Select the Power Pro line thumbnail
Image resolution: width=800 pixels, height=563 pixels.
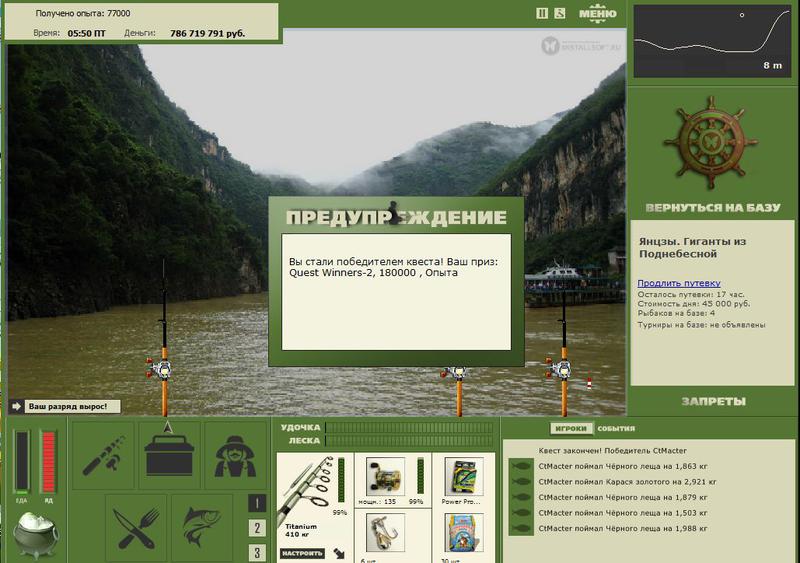(x=463, y=476)
